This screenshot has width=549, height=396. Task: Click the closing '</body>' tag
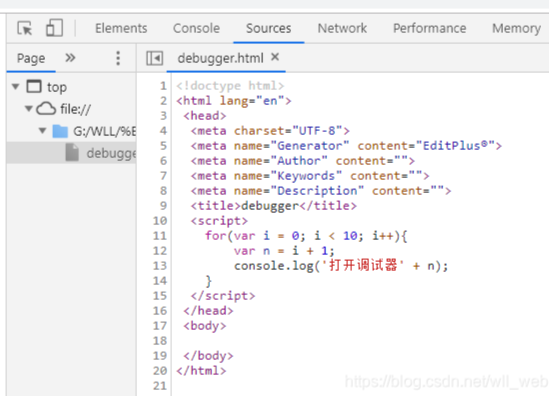[x=208, y=356]
